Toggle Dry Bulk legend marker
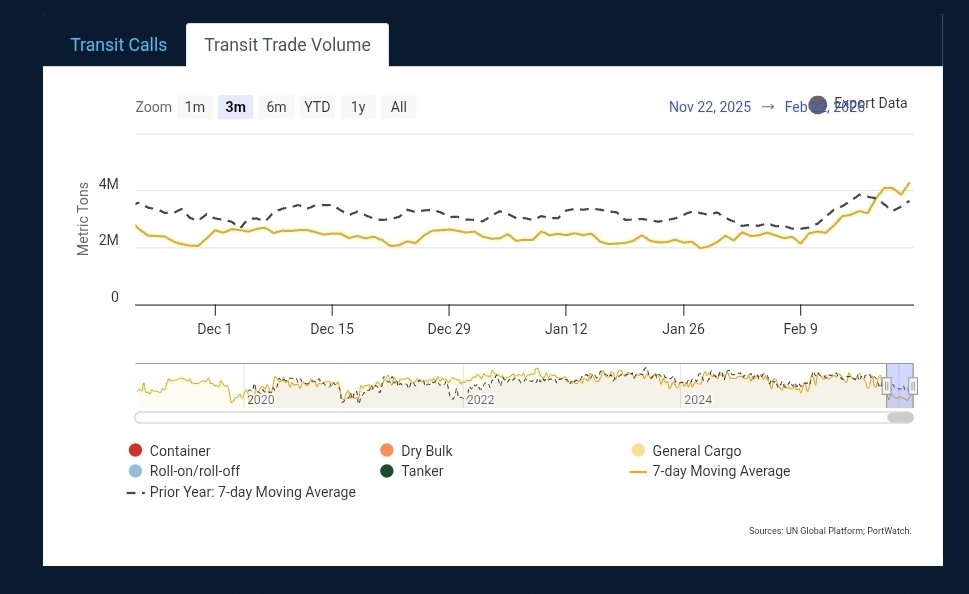This screenshot has height=594, width=969. click(x=387, y=450)
